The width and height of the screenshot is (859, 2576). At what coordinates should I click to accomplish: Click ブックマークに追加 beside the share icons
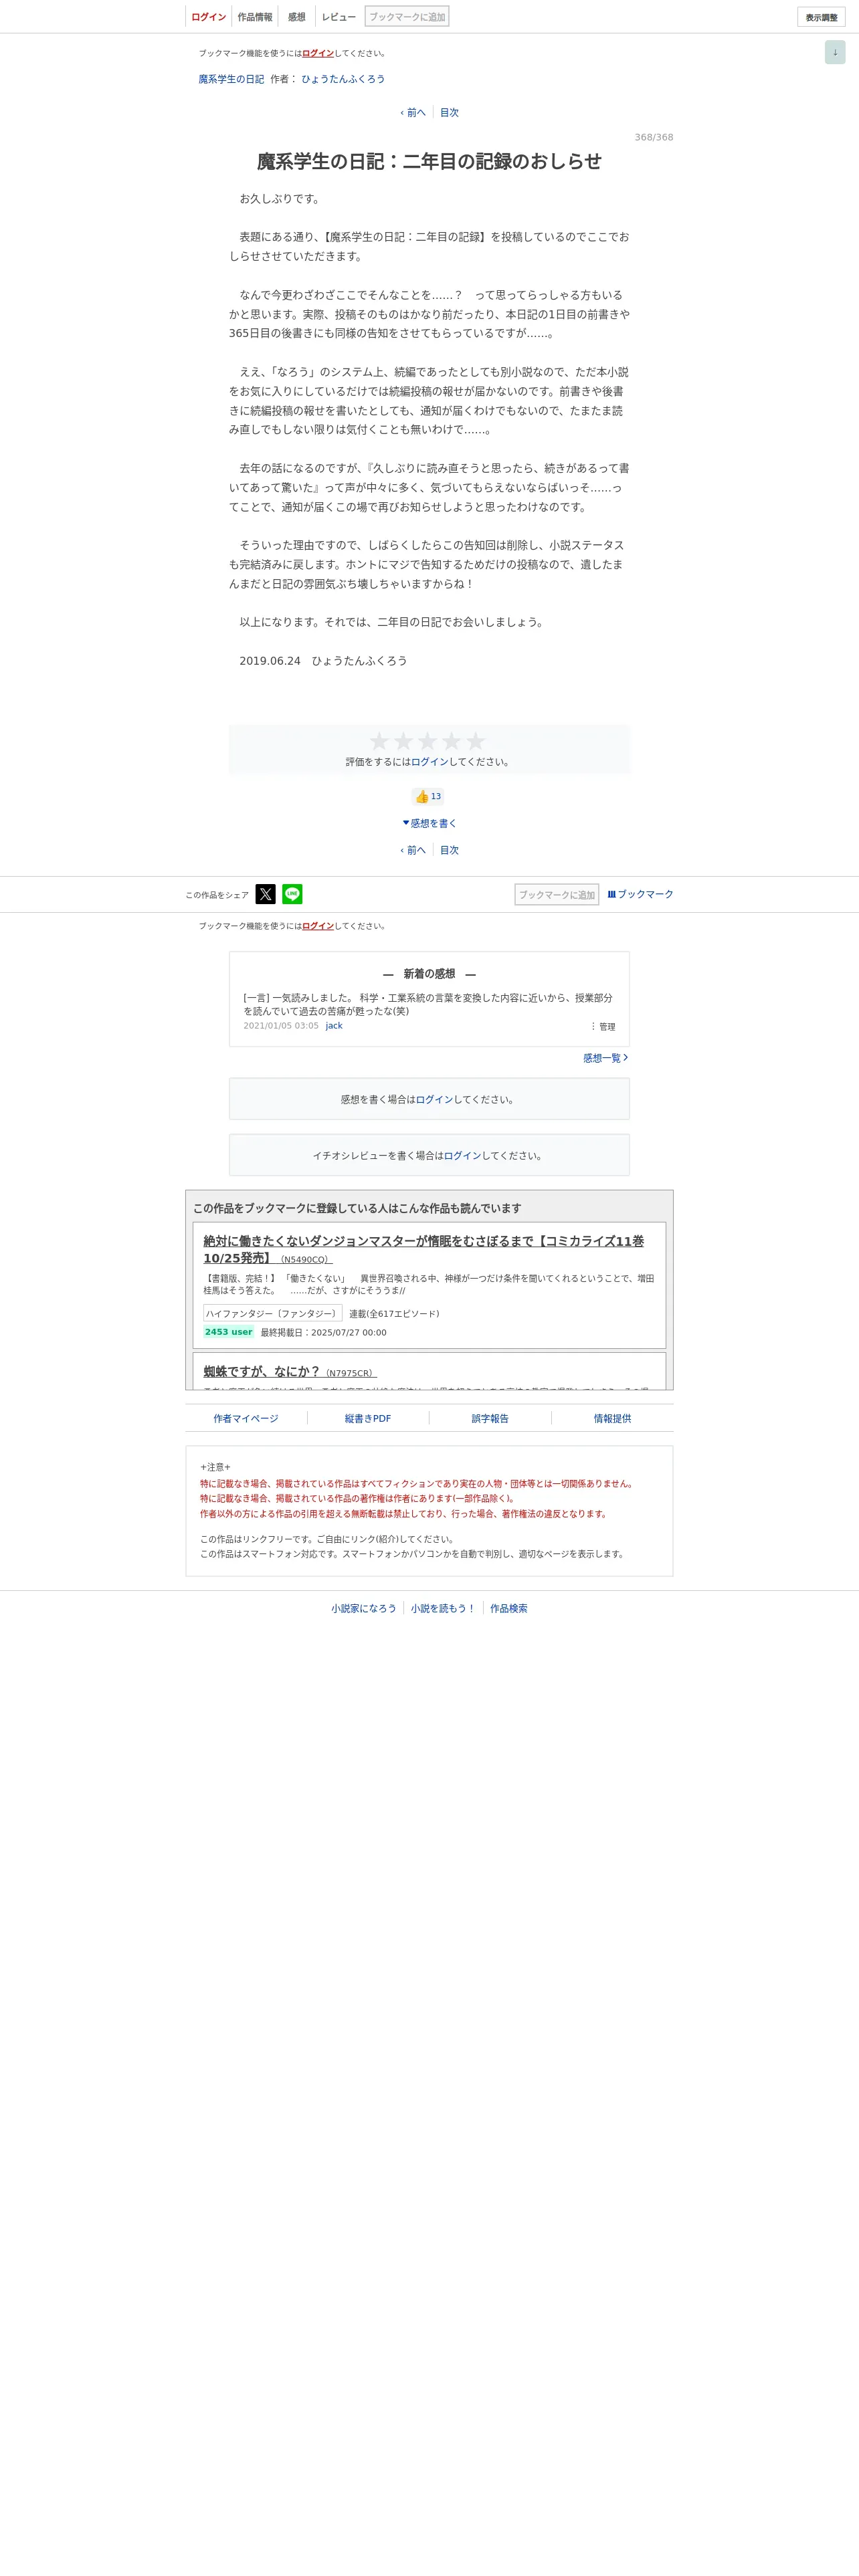557,894
